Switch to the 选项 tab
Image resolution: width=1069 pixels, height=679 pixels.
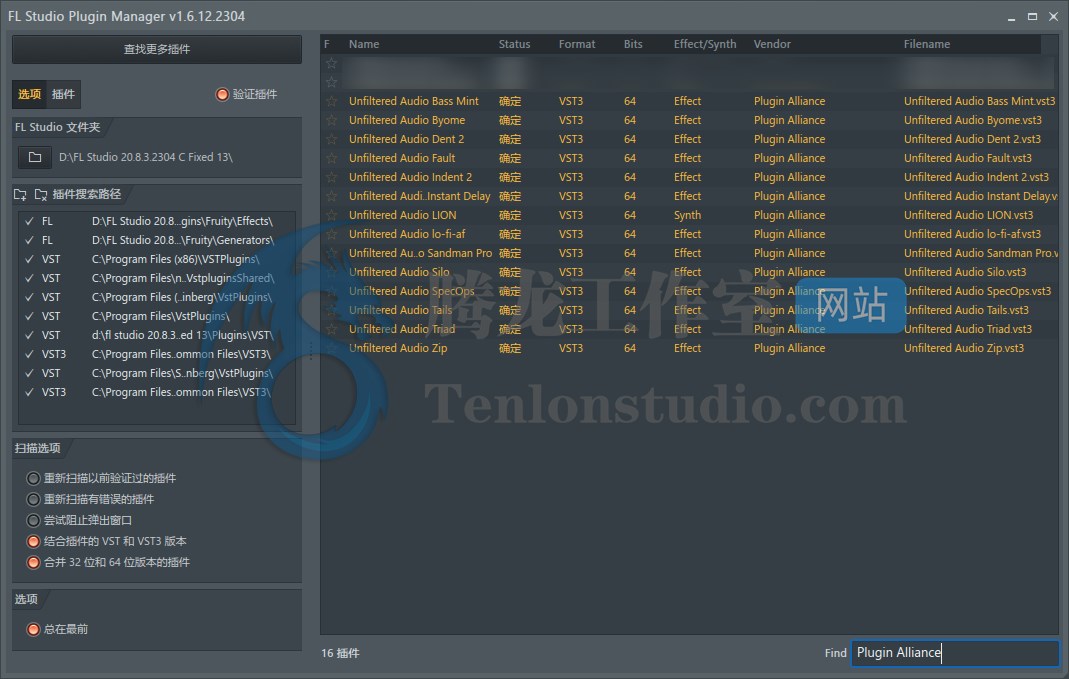(x=29, y=94)
